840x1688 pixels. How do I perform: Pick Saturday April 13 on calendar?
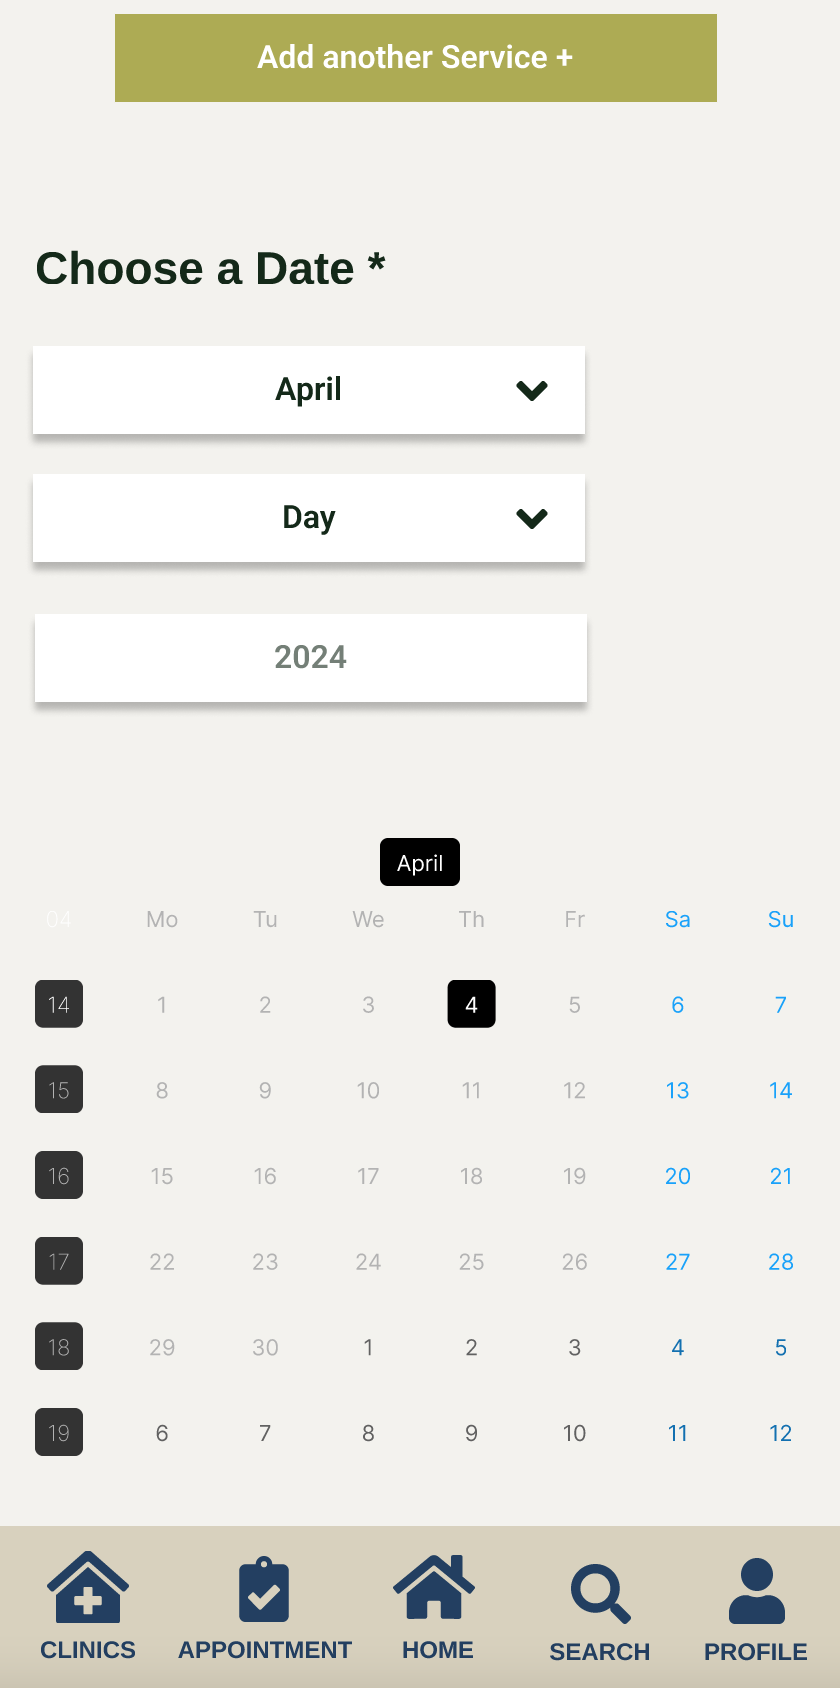pyautogui.click(x=678, y=1091)
